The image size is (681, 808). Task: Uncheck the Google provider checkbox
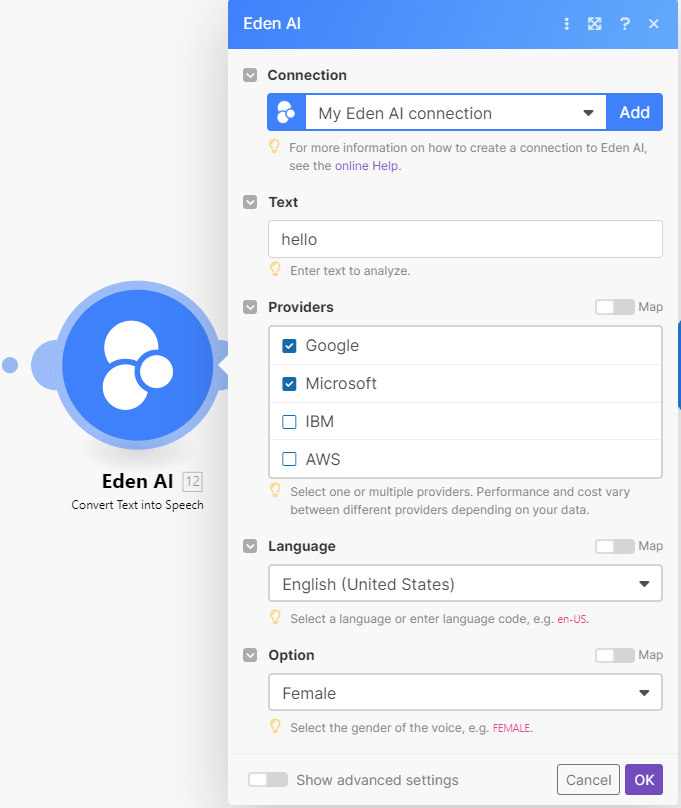coord(290,346)
